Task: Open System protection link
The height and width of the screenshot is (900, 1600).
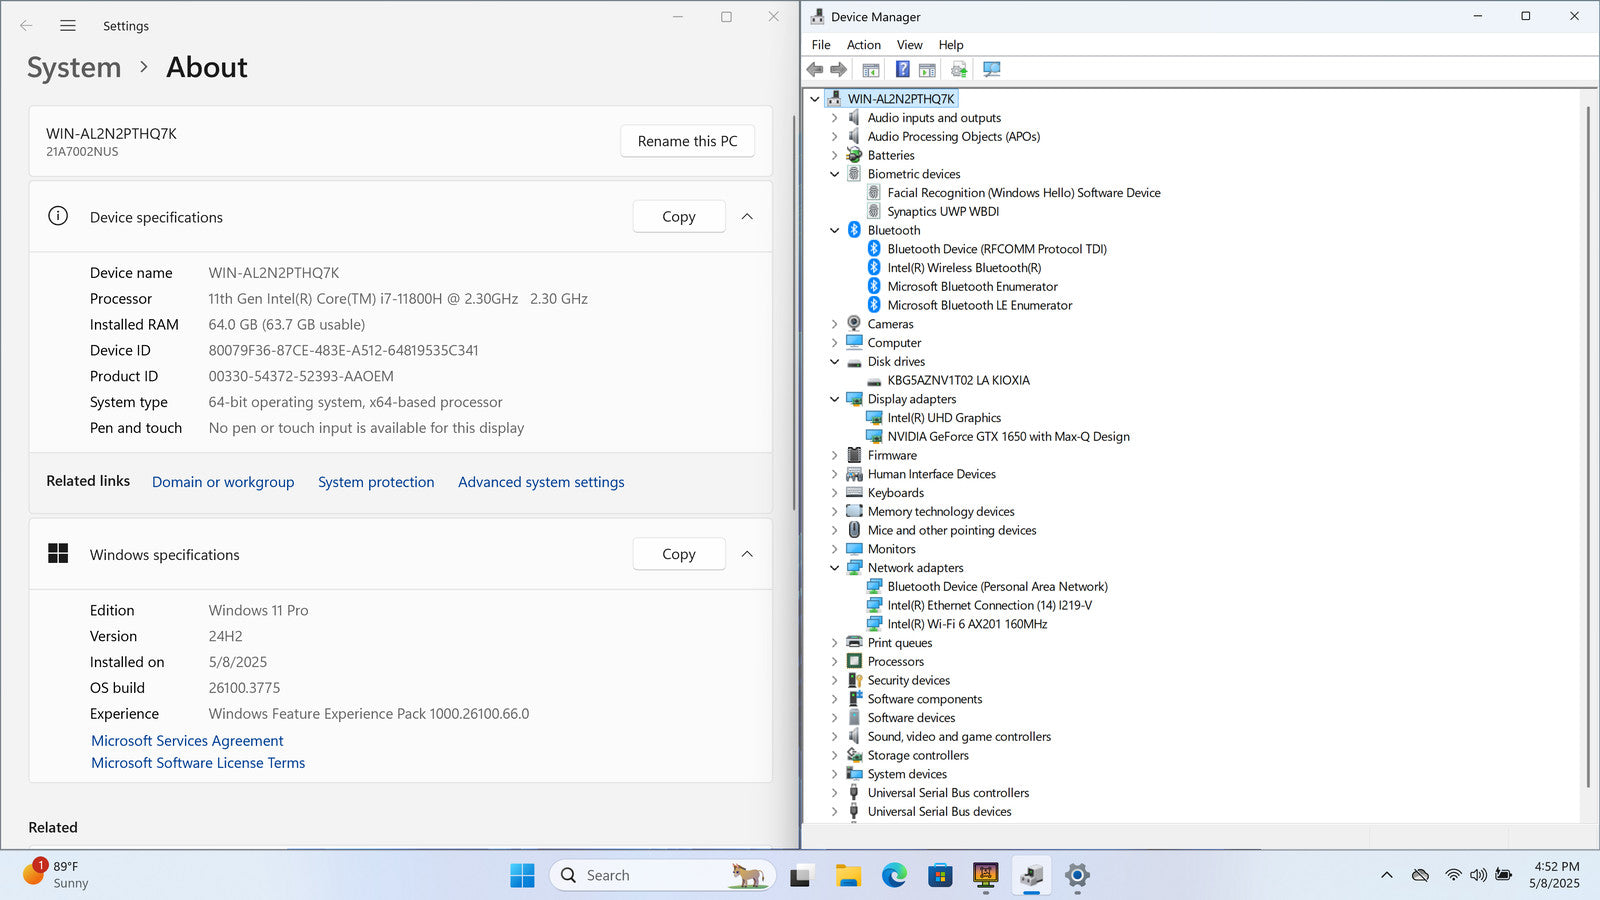Action: click(376, 482)
